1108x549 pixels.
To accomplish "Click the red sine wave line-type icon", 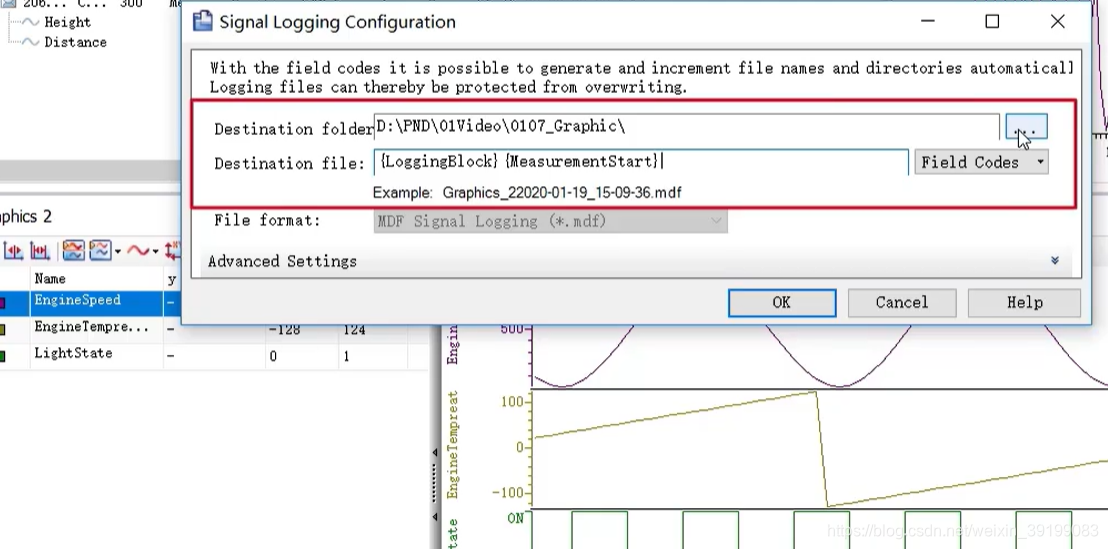I will [138, 250].
